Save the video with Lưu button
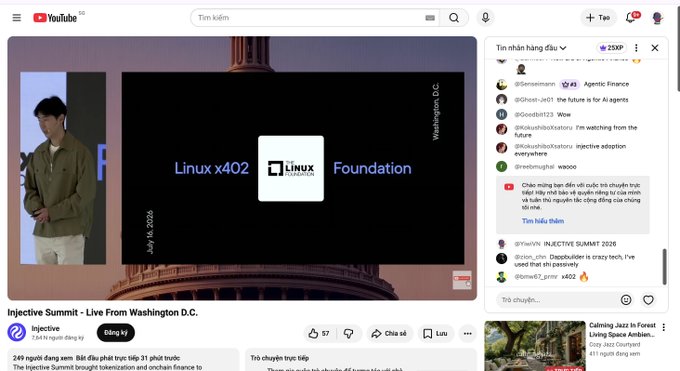 pos(435,333)
